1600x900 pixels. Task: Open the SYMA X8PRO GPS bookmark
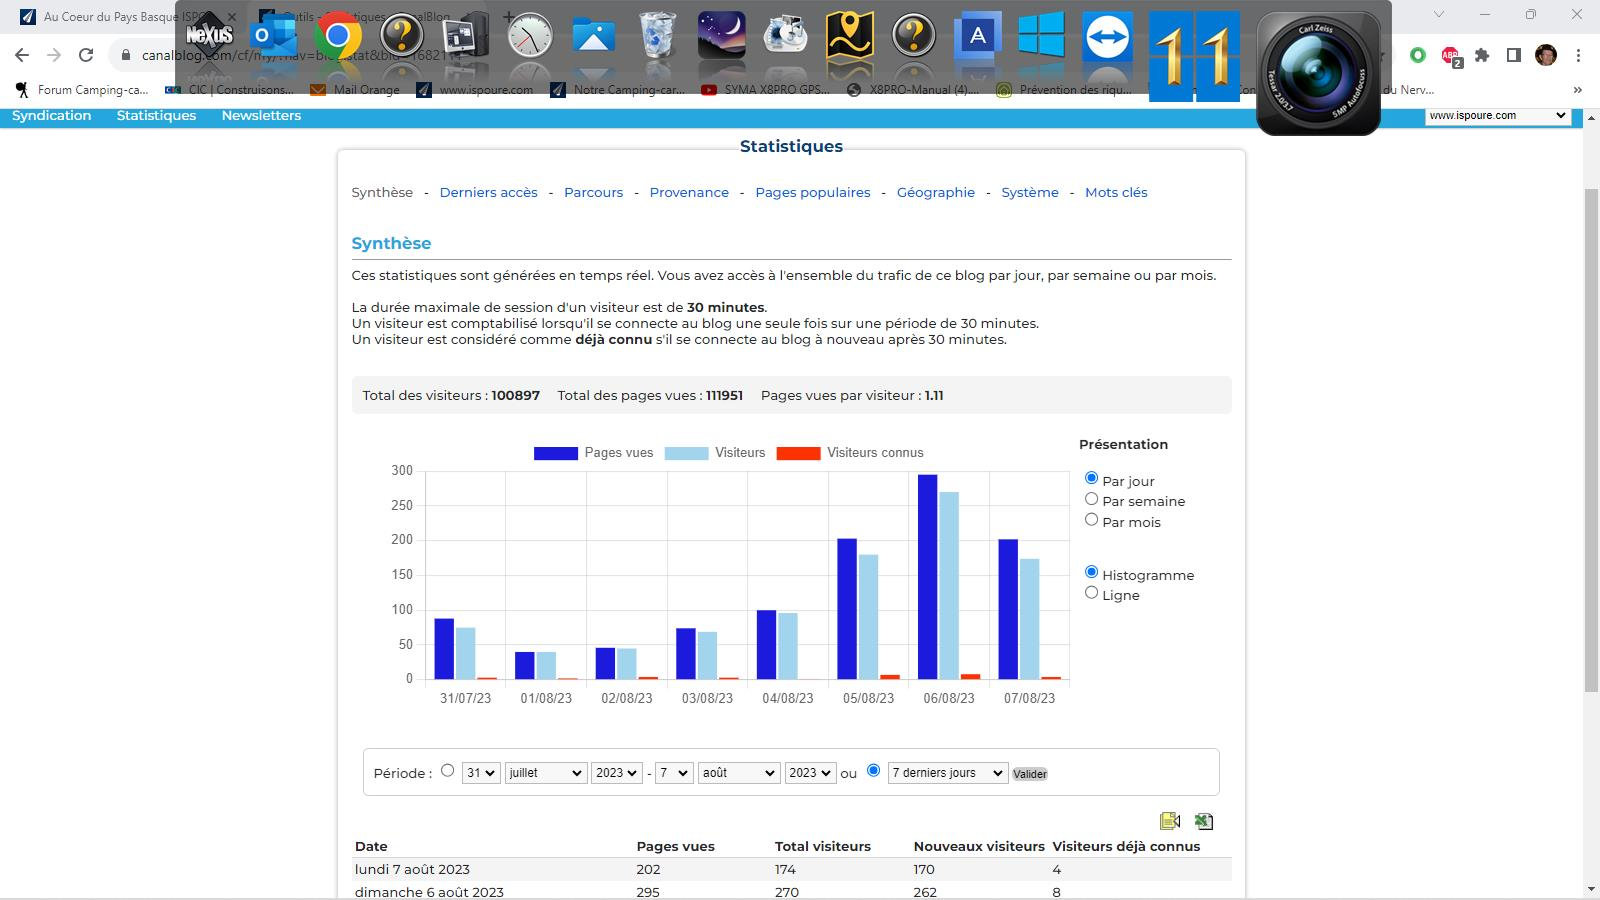[765, 90]
